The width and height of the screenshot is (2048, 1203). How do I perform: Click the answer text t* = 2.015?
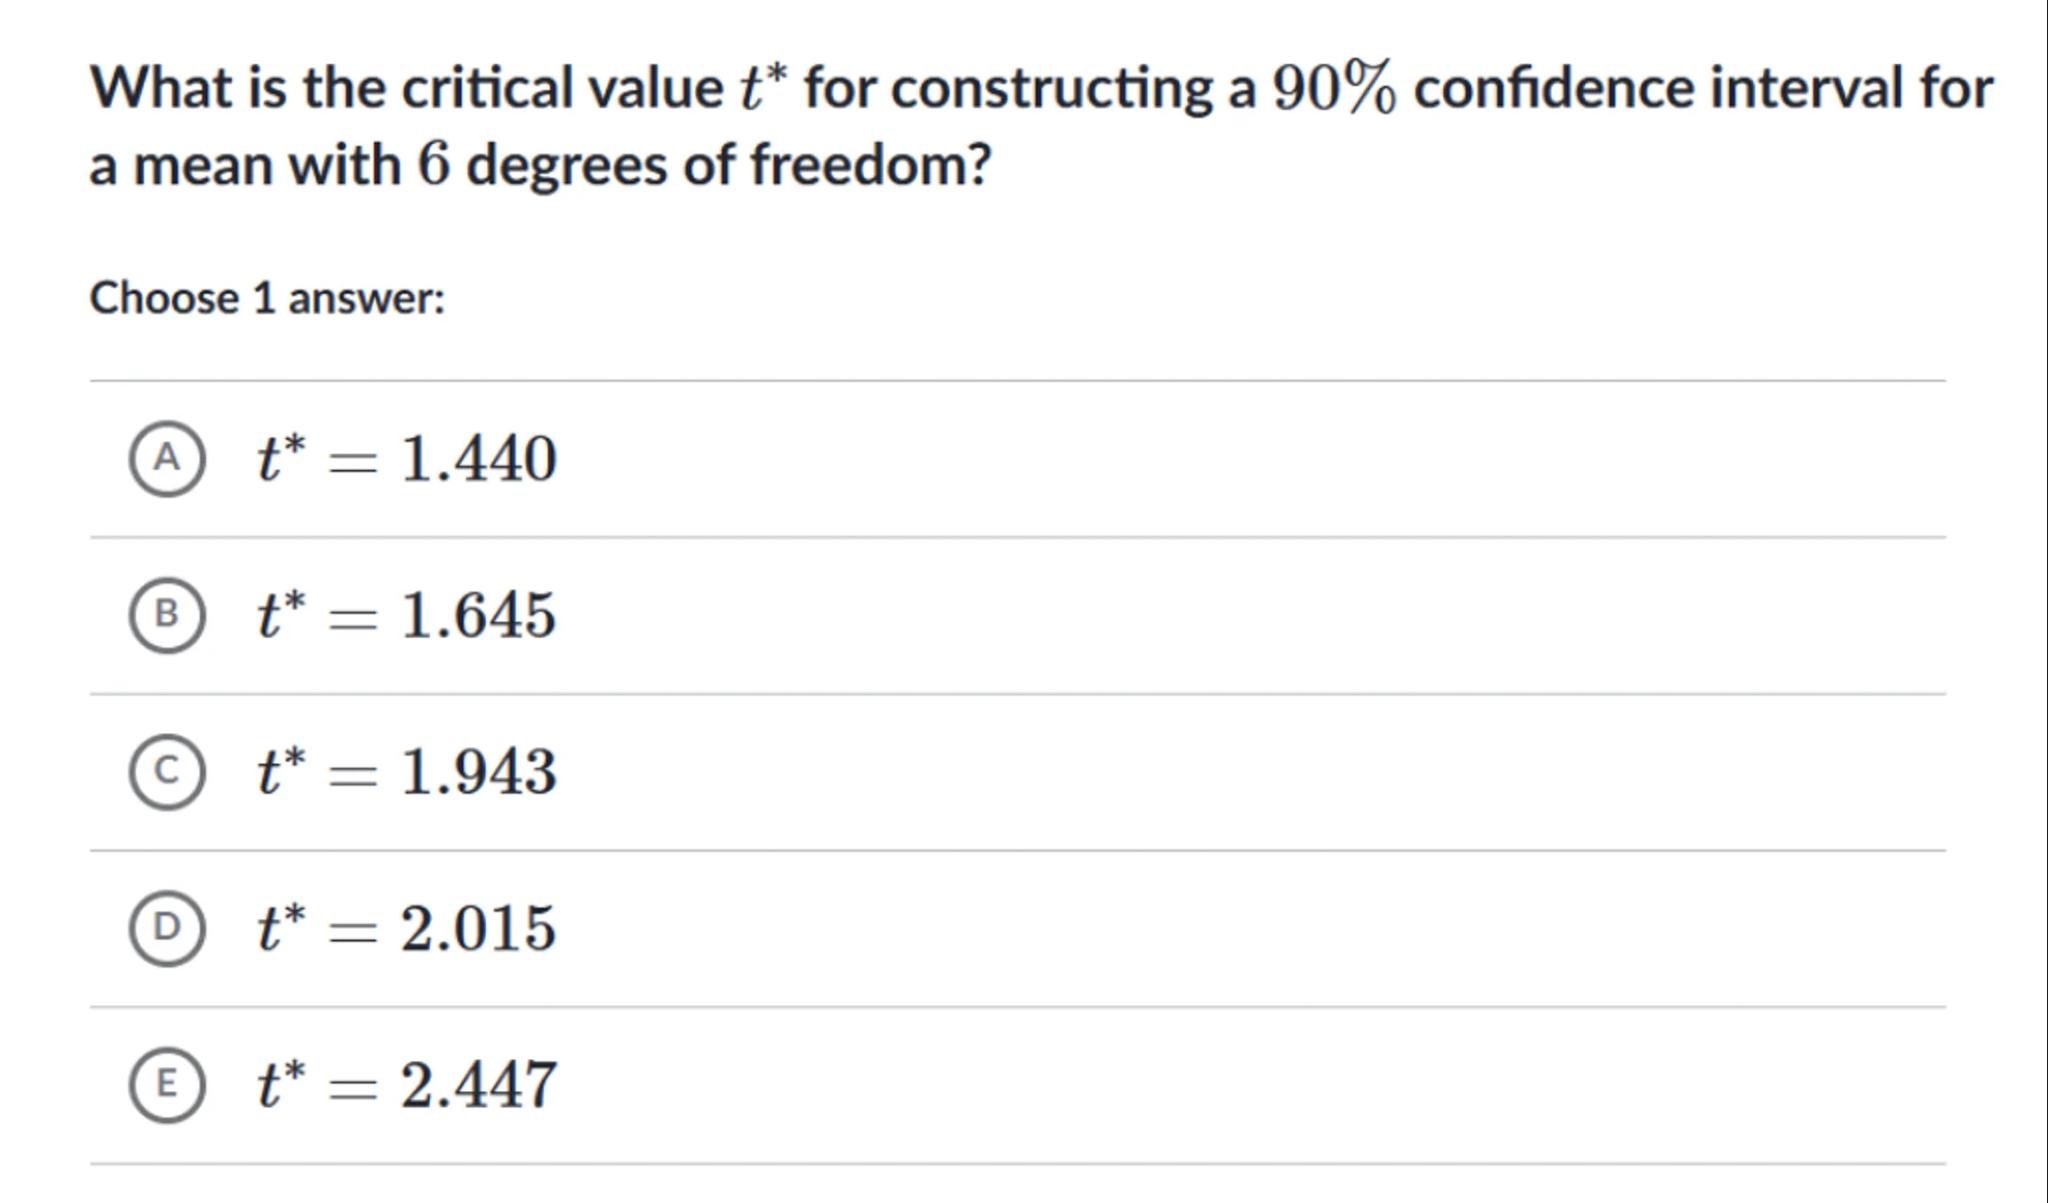[x=406, y=928]
